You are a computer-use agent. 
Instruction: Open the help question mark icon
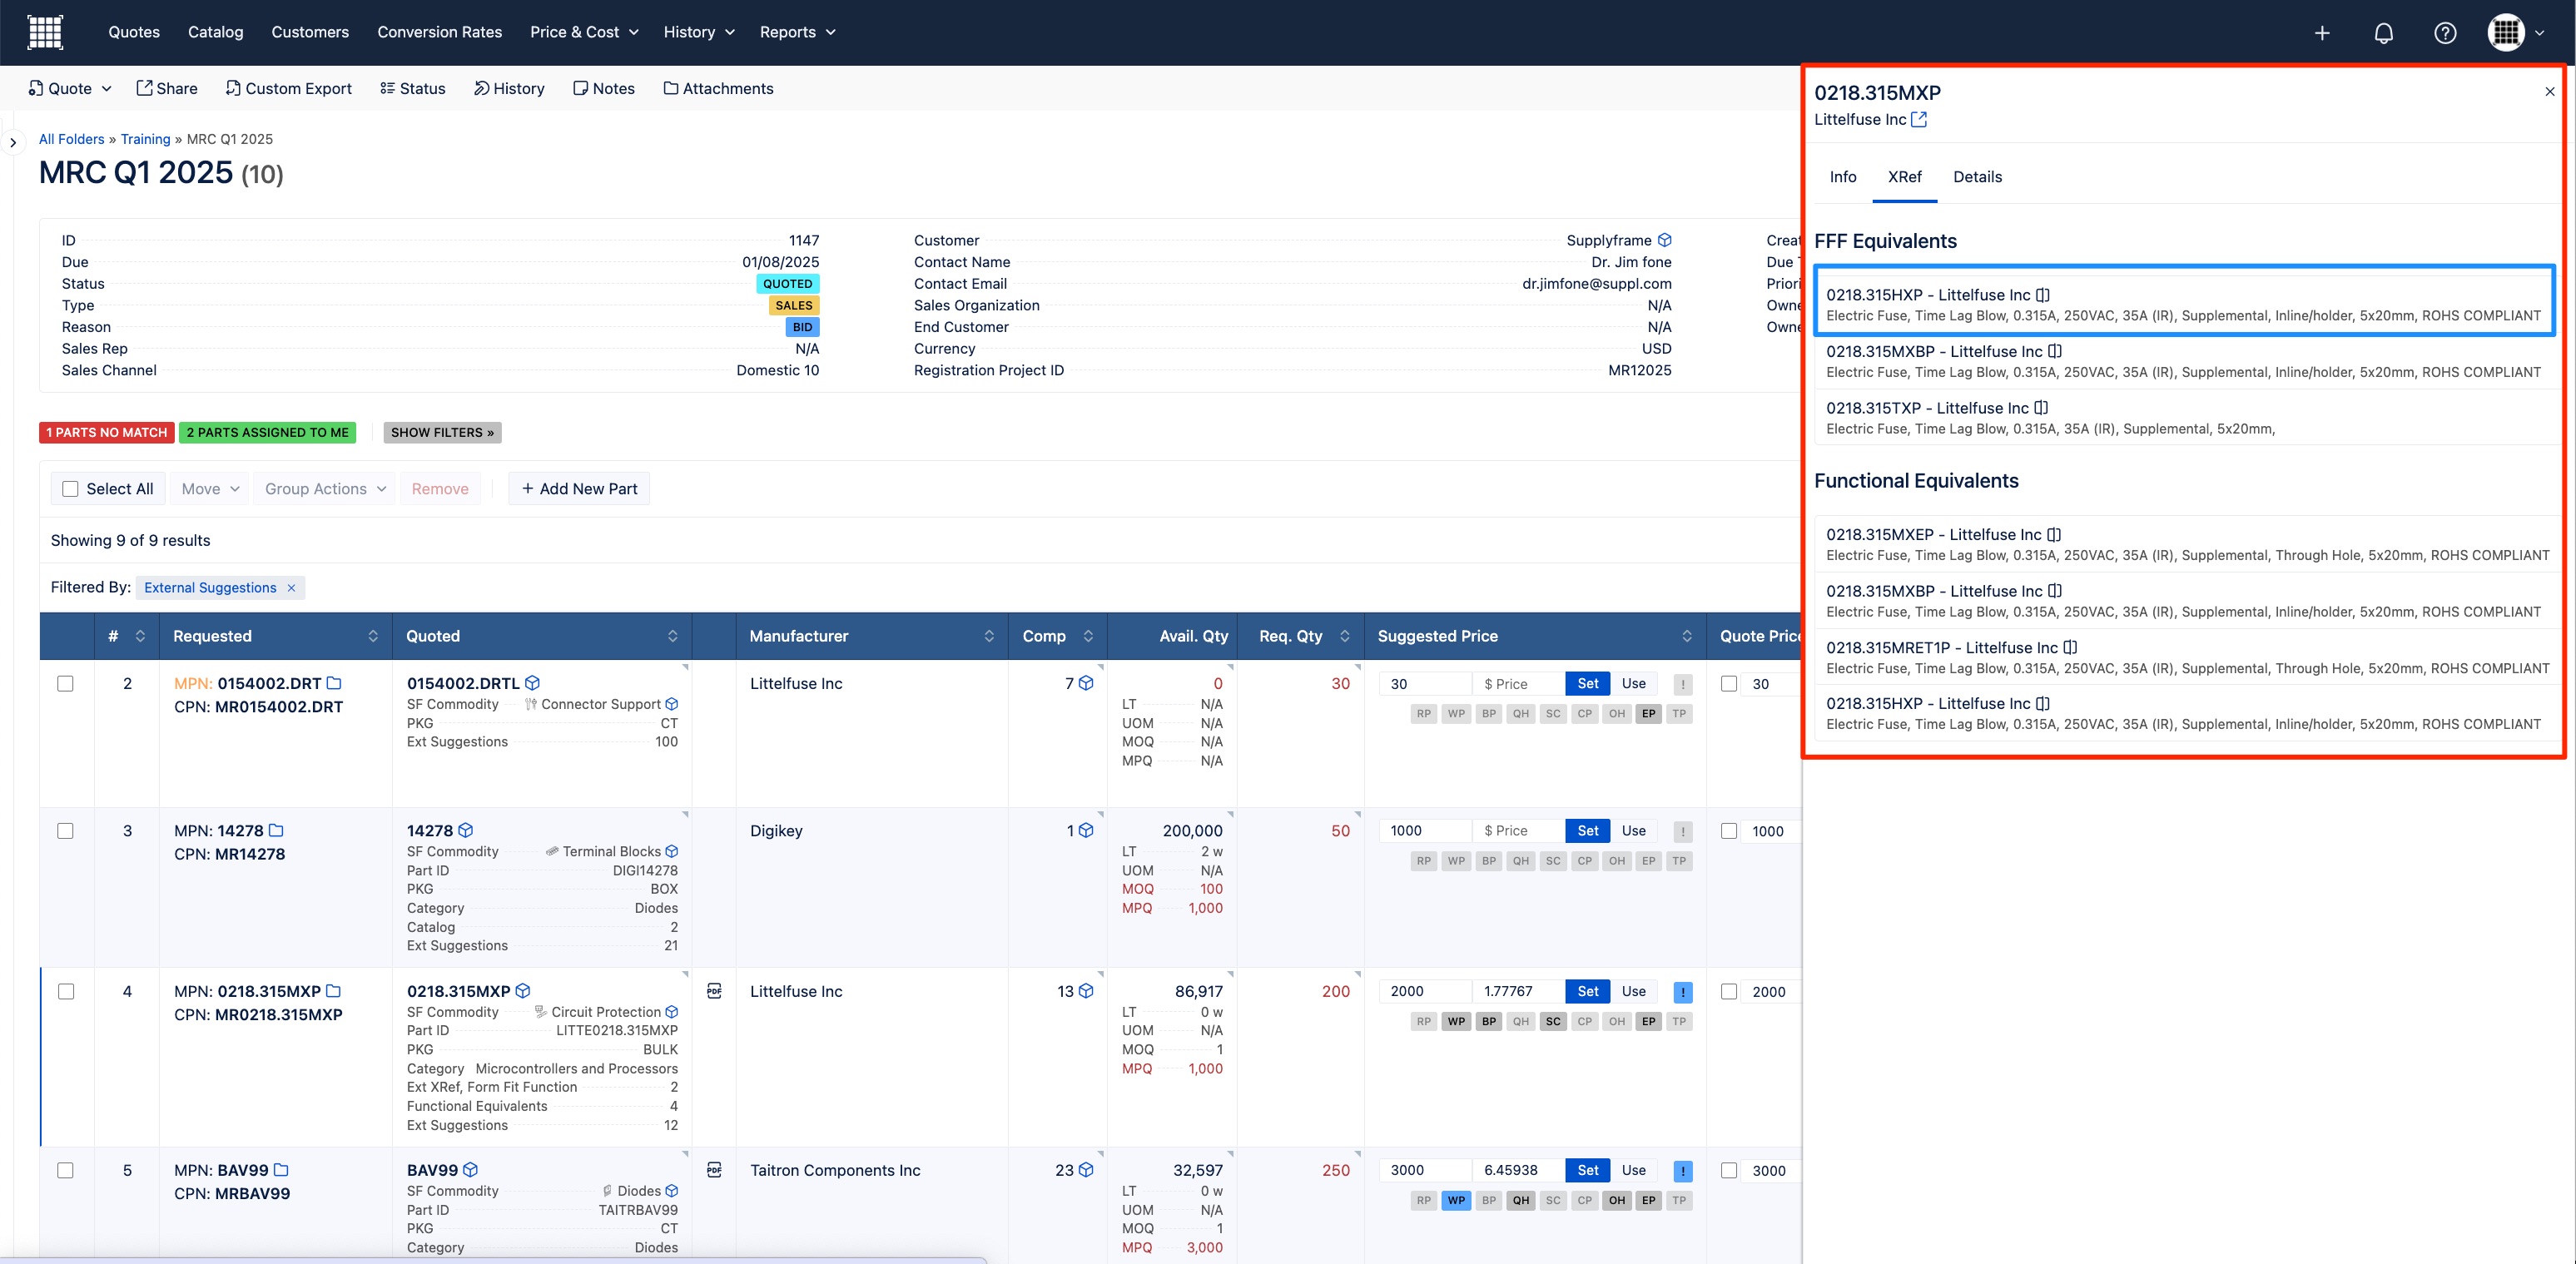pos(2445,33)
